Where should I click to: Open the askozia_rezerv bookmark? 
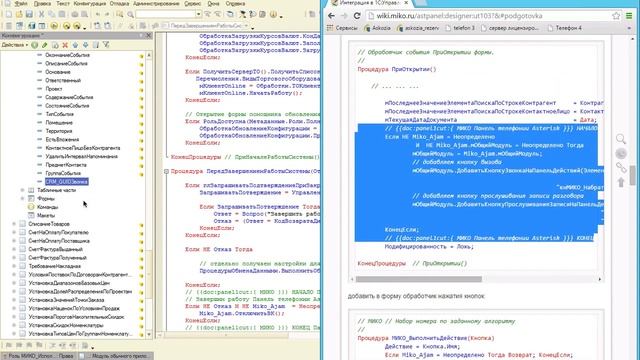coord(418,28)
